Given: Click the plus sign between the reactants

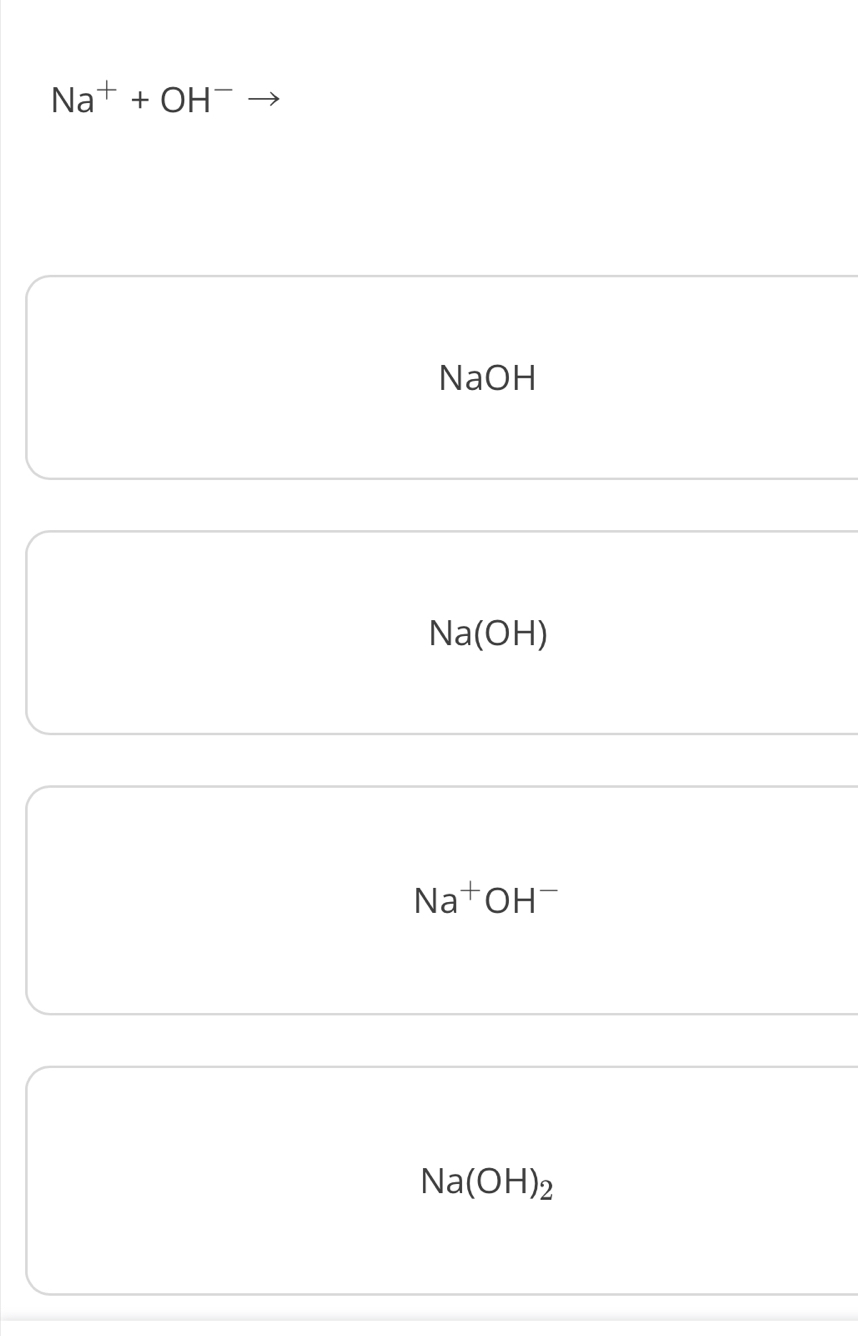Looking at the screenshot, I should pos(140,100).
